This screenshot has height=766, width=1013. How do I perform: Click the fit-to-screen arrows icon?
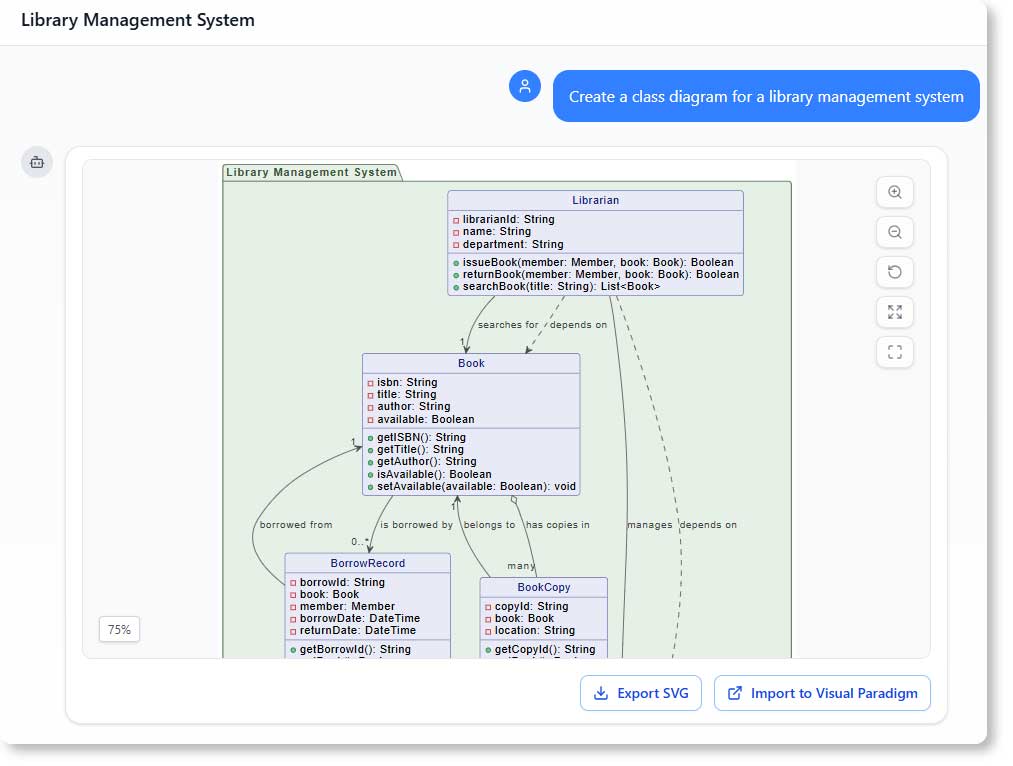pyautogui.click(x=894, y=312)
